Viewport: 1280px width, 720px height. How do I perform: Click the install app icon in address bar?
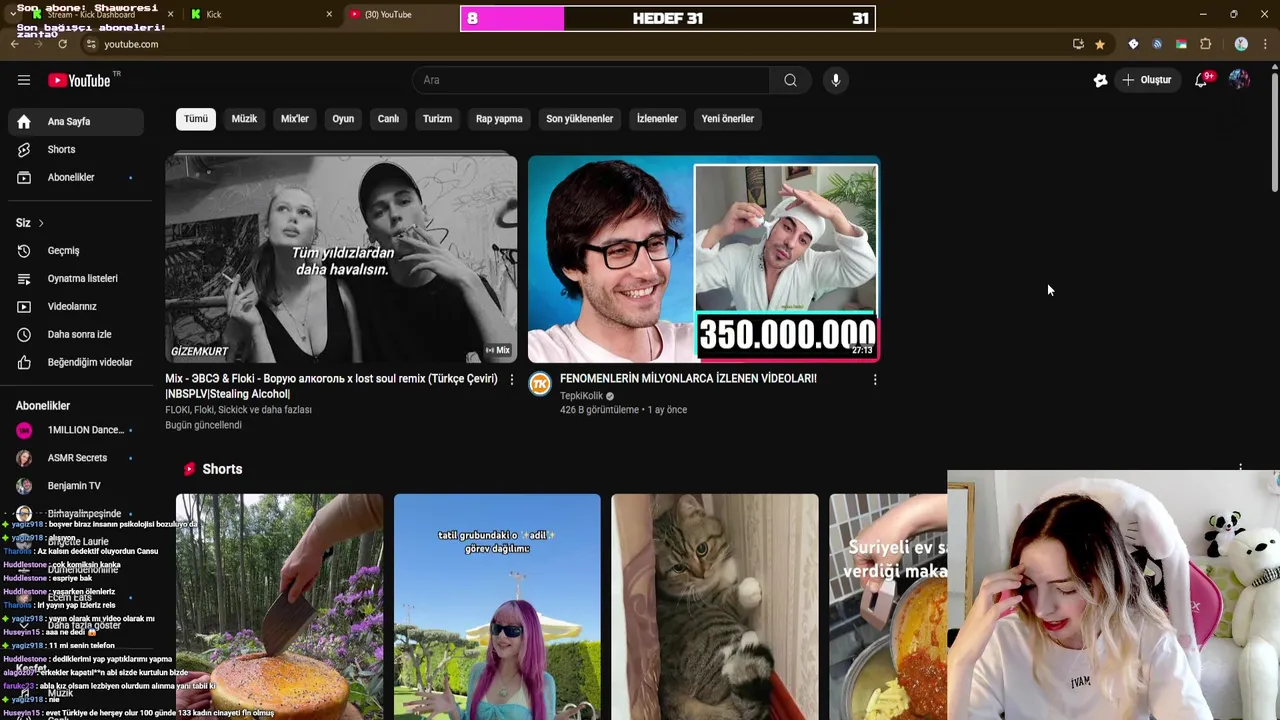1078,44
